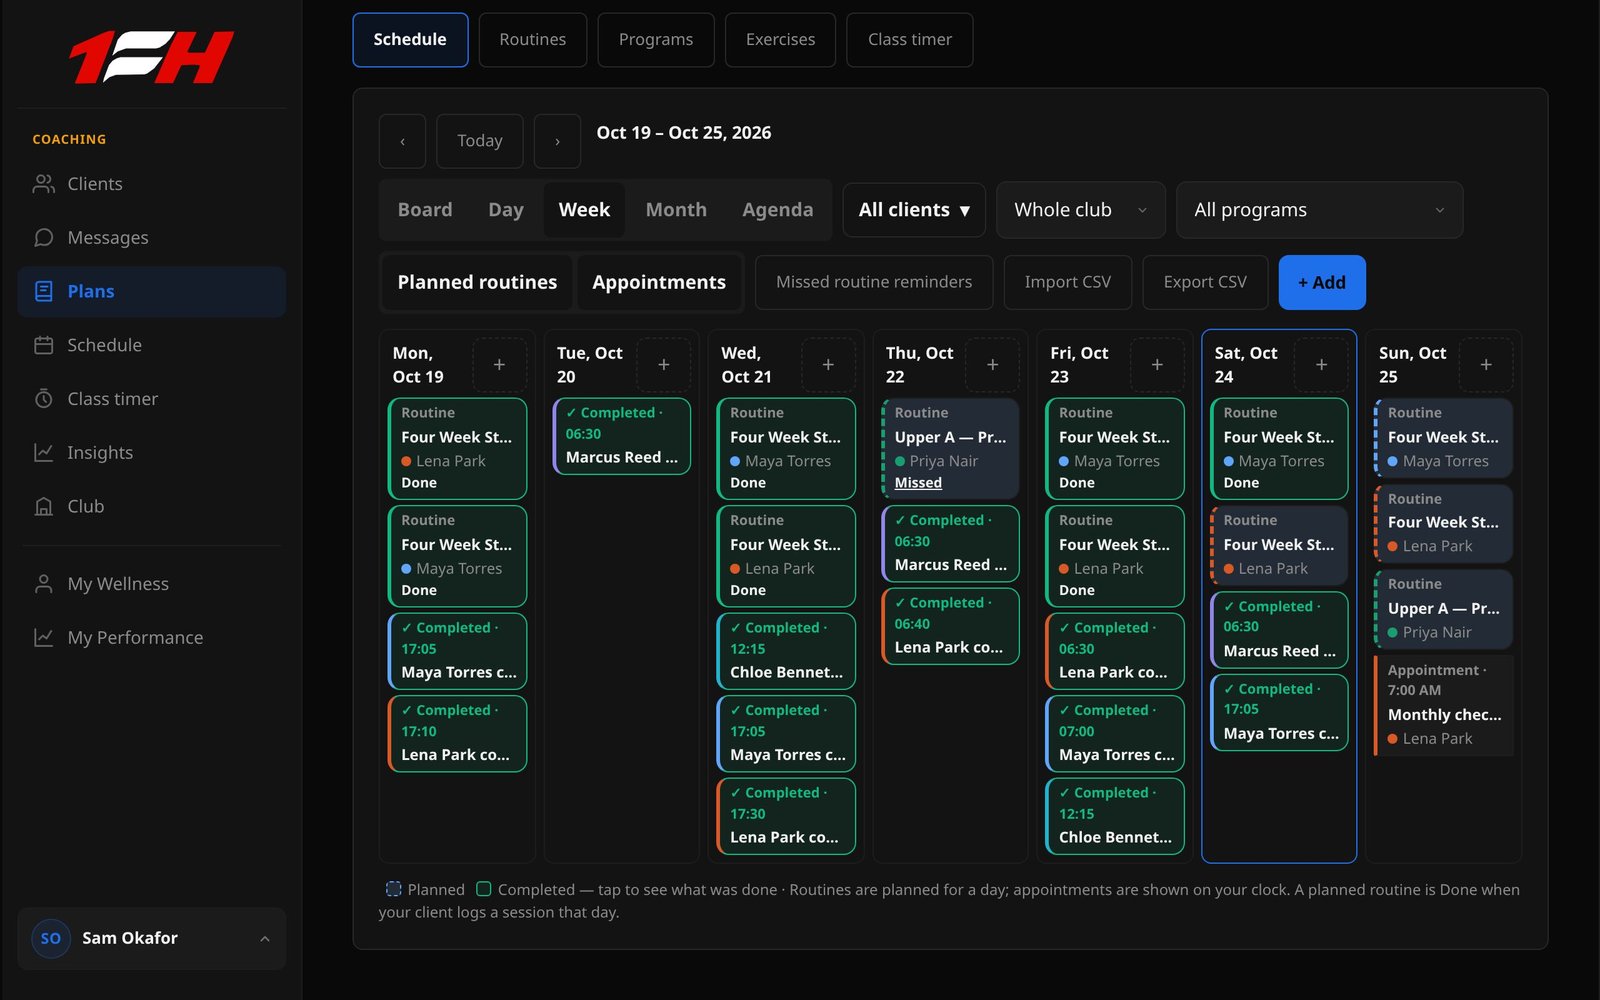The image size is (1600, 1000).
Task: Open Schedule calendar icon in sidebar
Action: click(43, 345)
